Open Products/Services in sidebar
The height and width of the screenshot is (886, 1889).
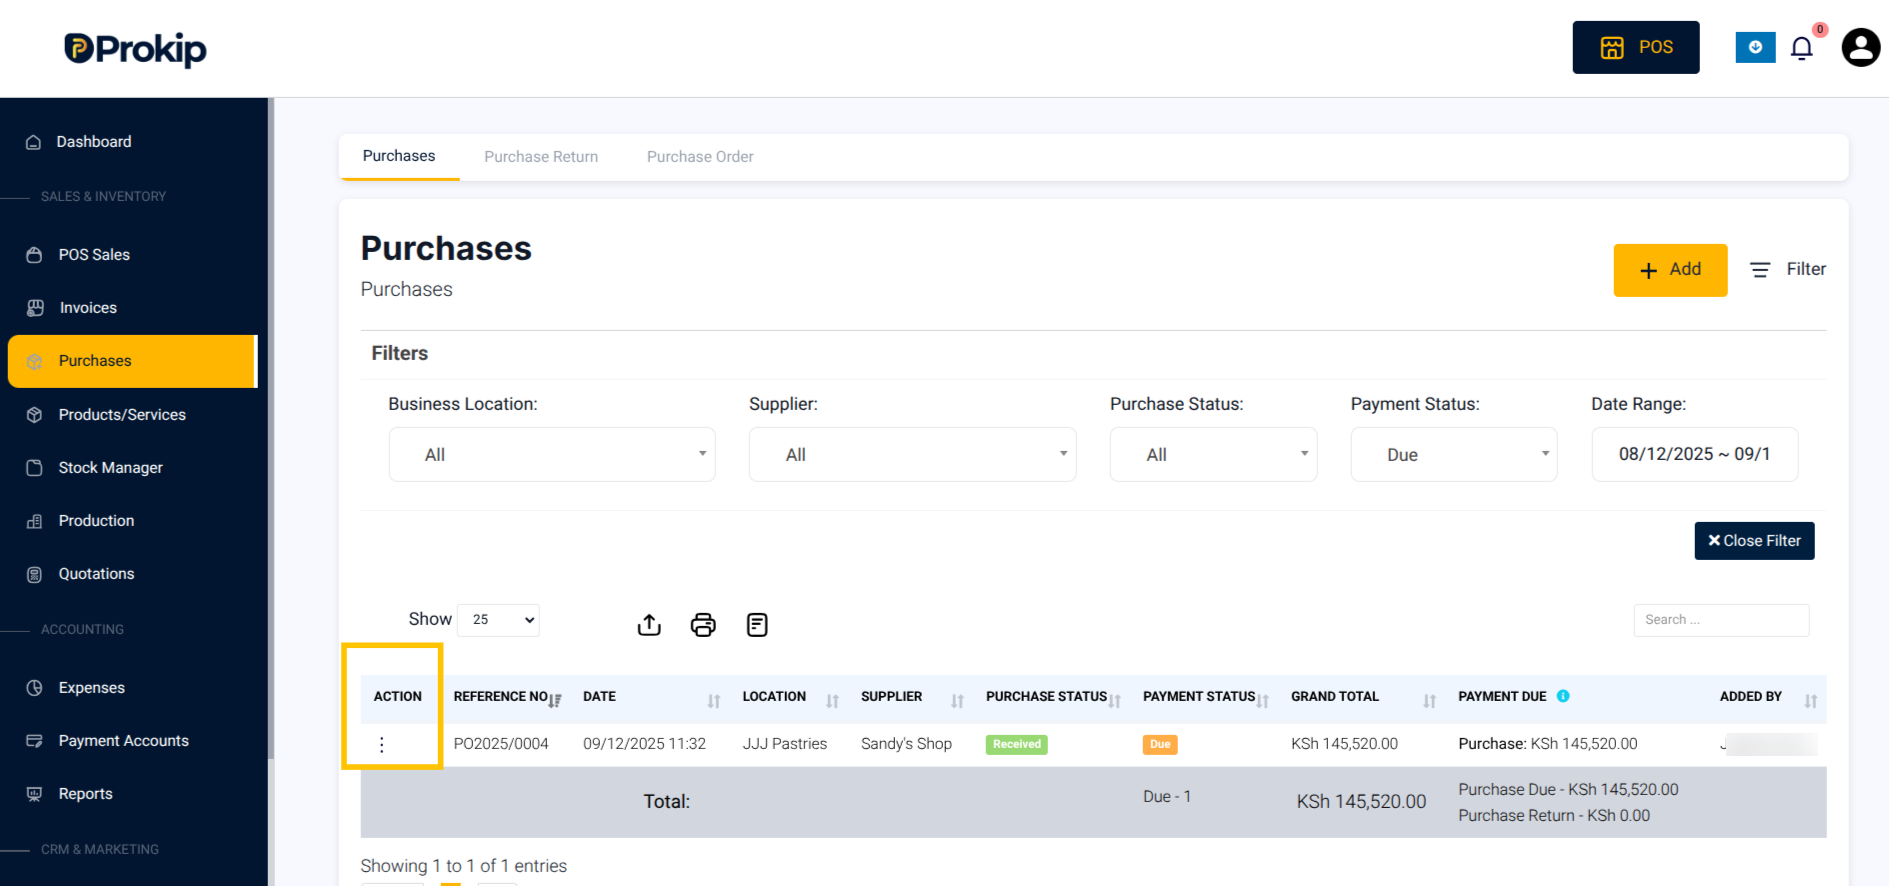122,415
